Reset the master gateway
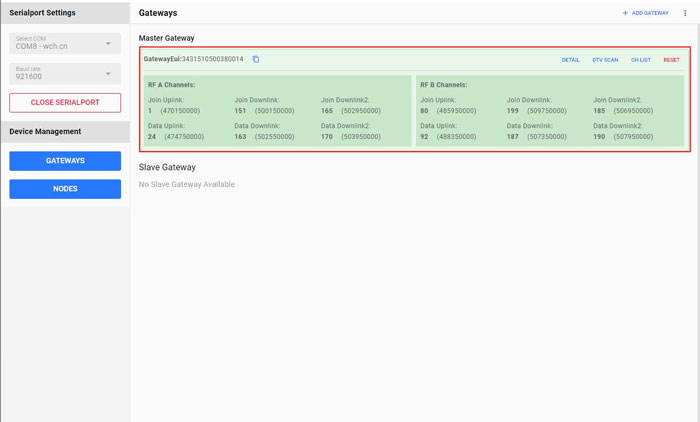This screenshot has height=422, width=700. 671,60
